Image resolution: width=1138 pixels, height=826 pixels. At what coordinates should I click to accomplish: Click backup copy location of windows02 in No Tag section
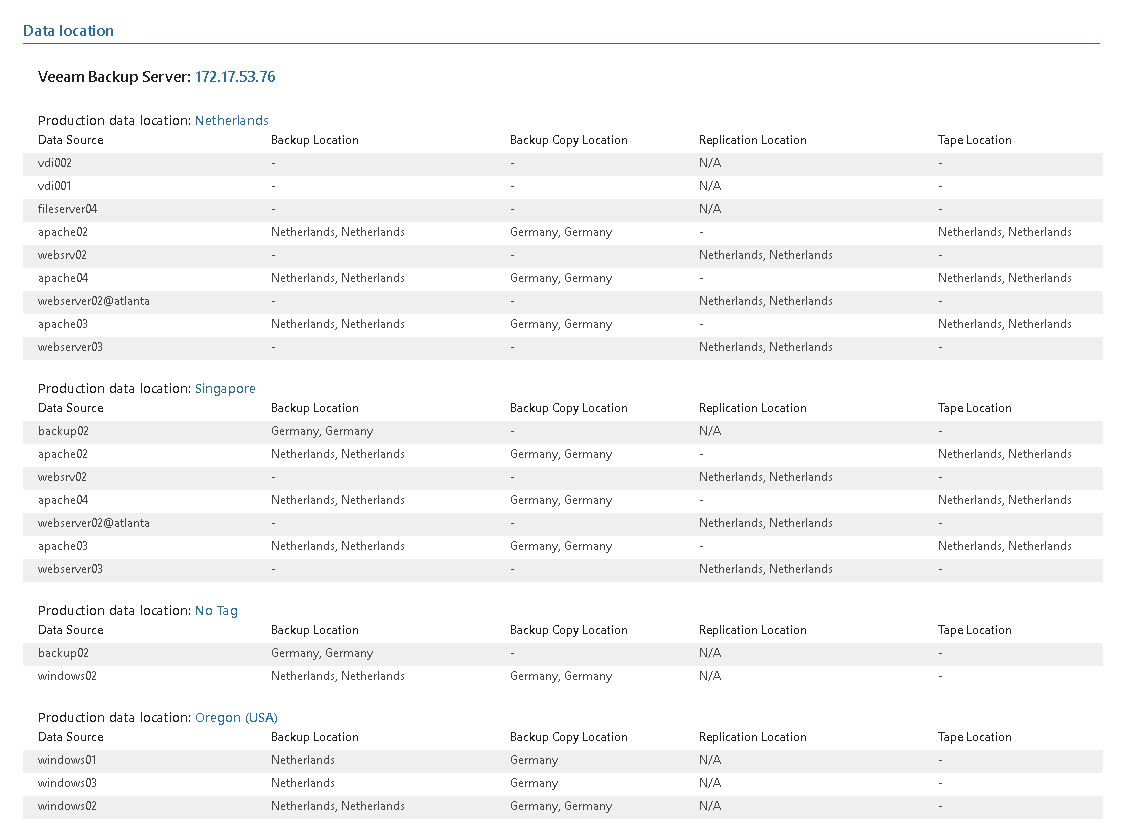pos(561,676)
